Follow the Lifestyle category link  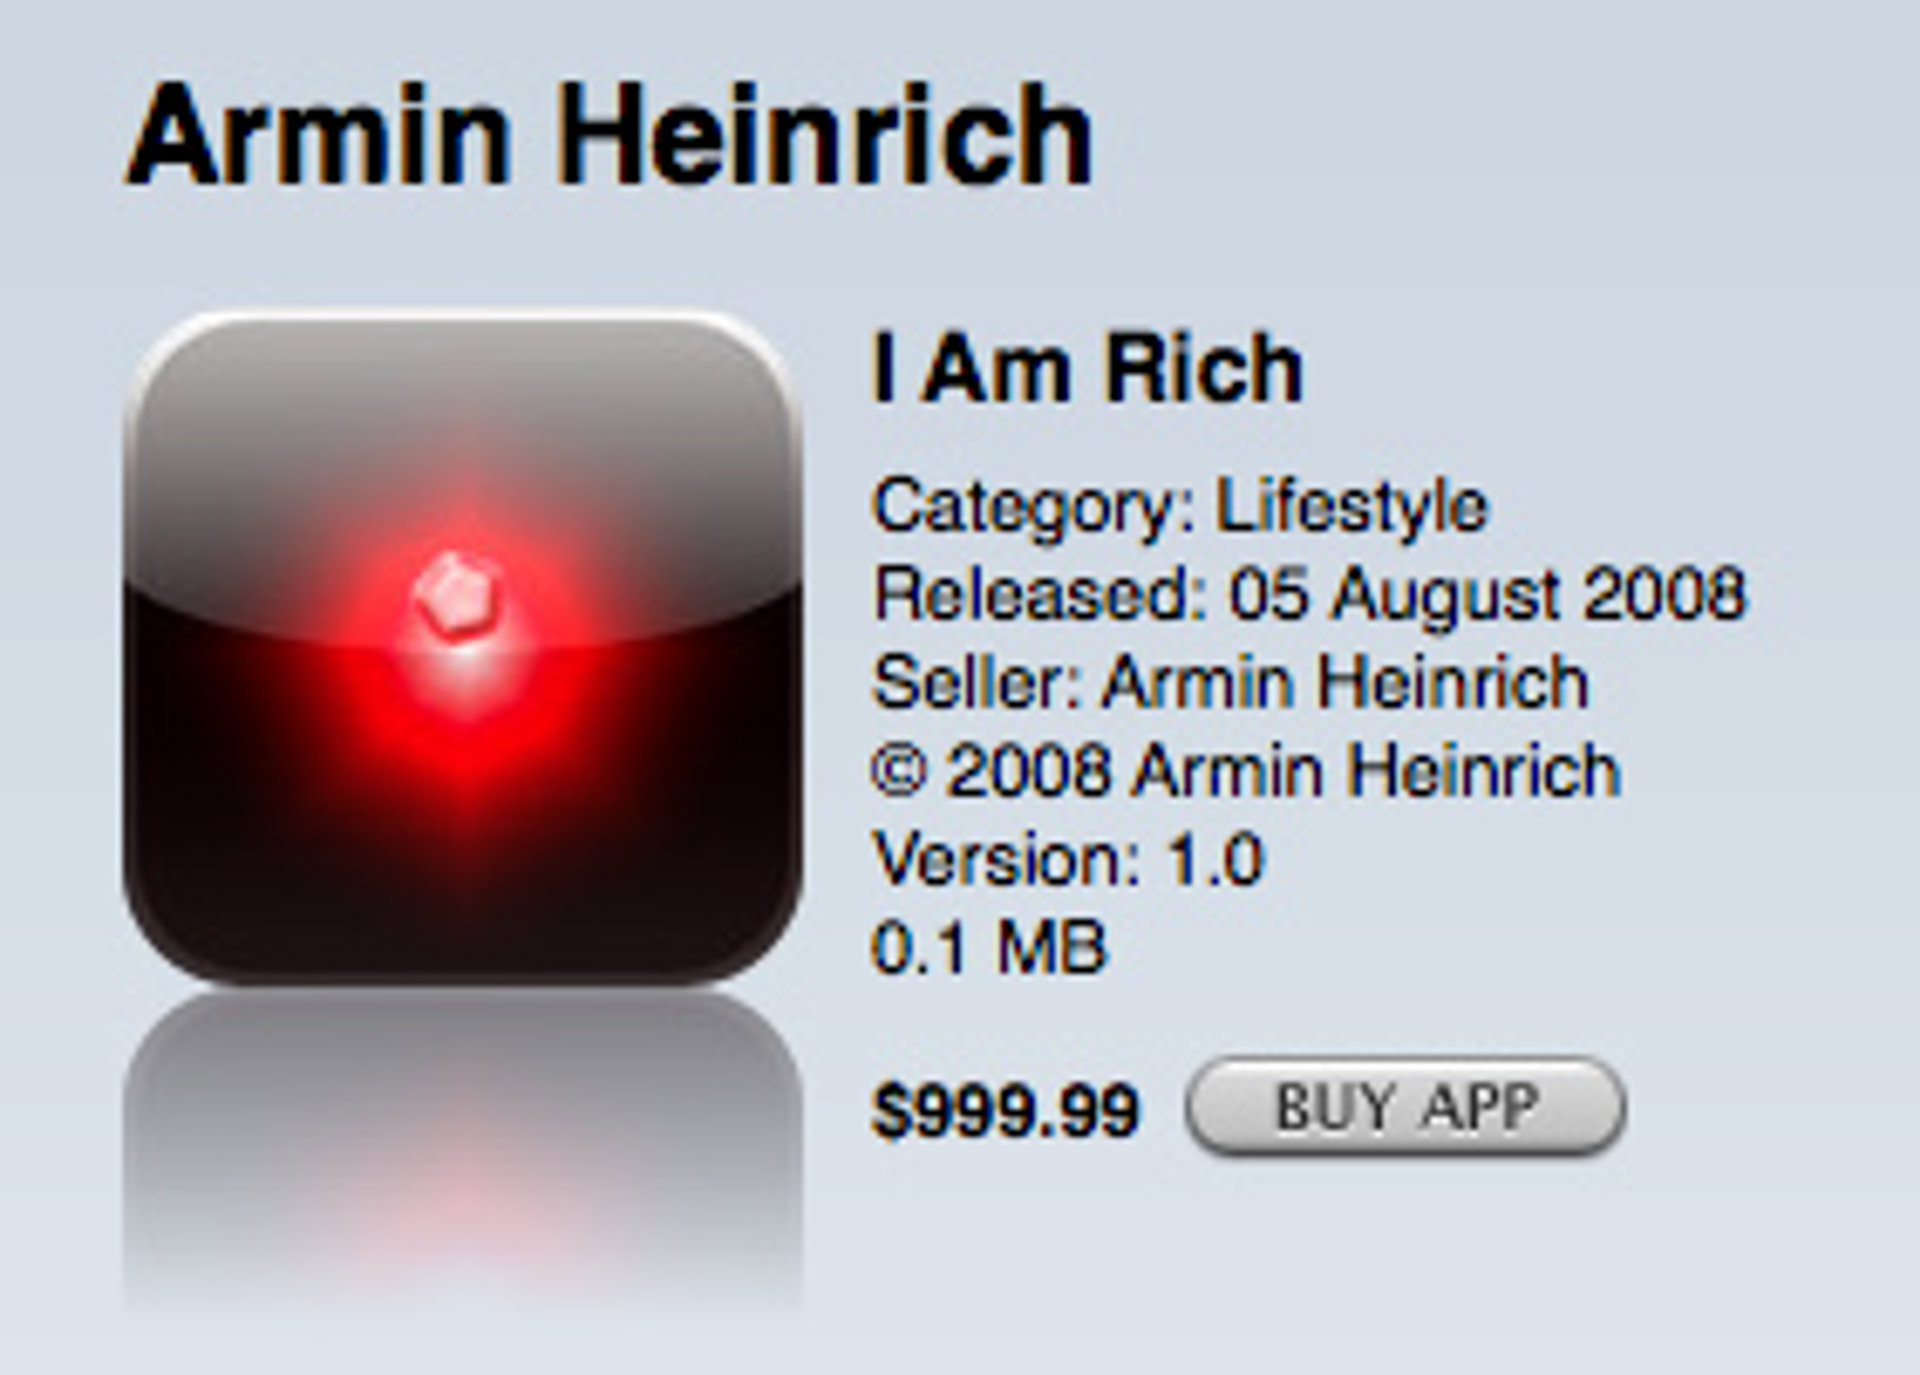[1352, 508]
